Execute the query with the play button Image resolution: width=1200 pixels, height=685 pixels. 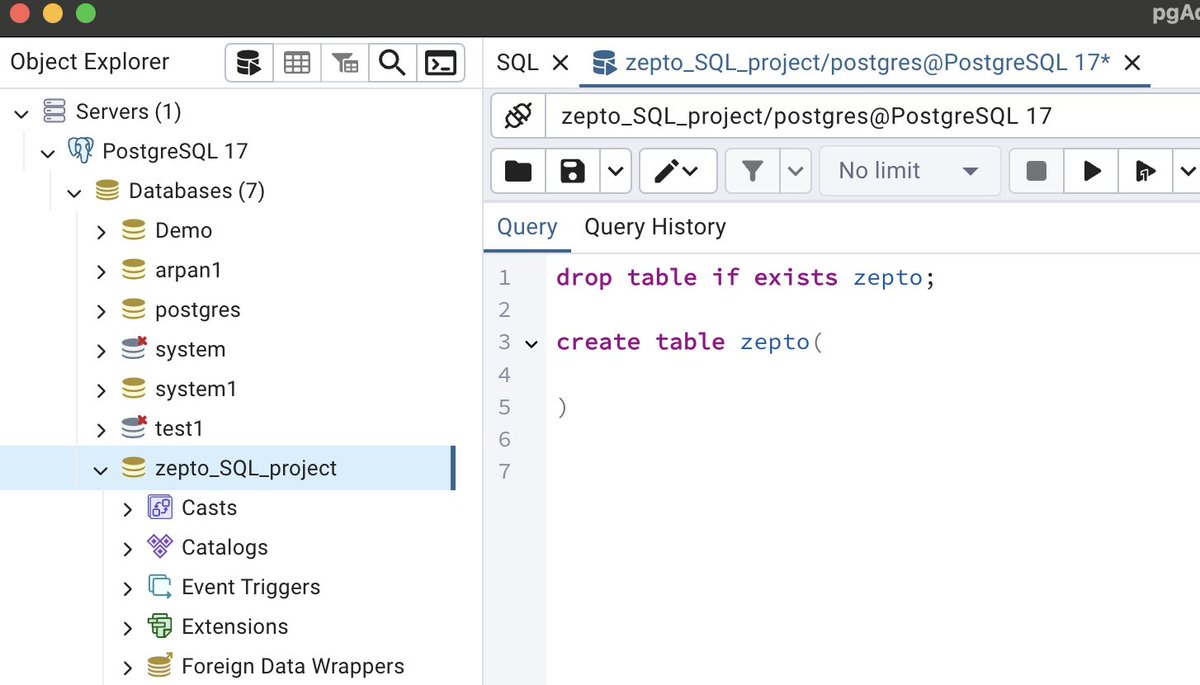(x=1092, y=171)
